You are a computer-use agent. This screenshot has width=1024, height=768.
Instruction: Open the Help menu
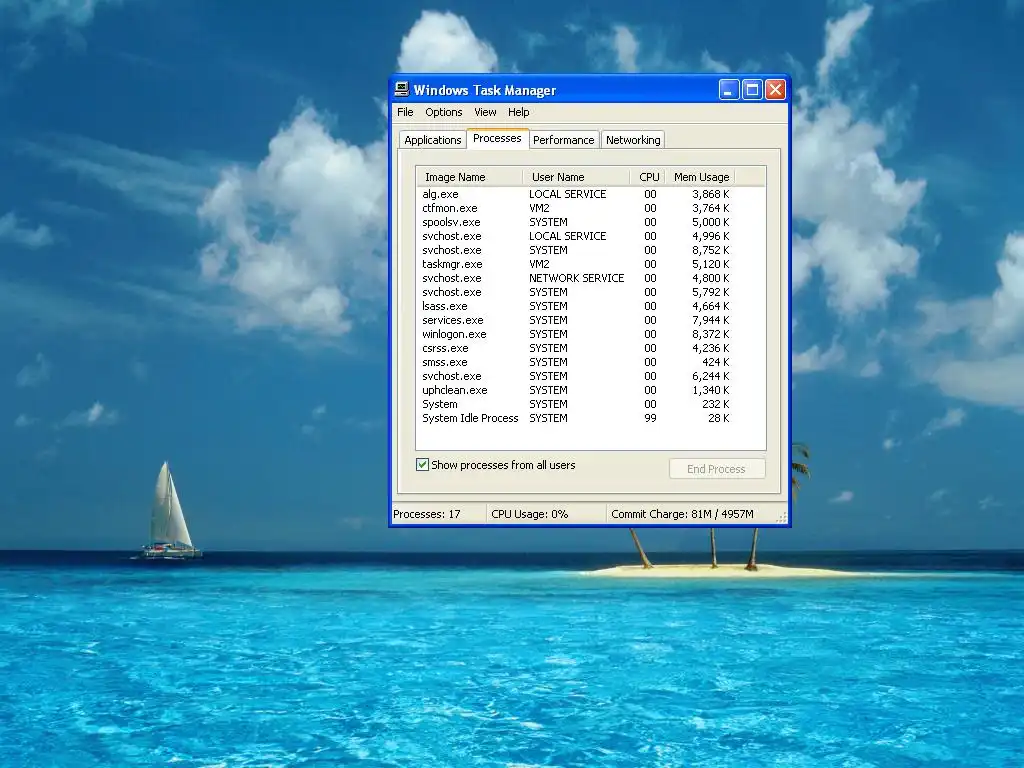coord(519,112)
